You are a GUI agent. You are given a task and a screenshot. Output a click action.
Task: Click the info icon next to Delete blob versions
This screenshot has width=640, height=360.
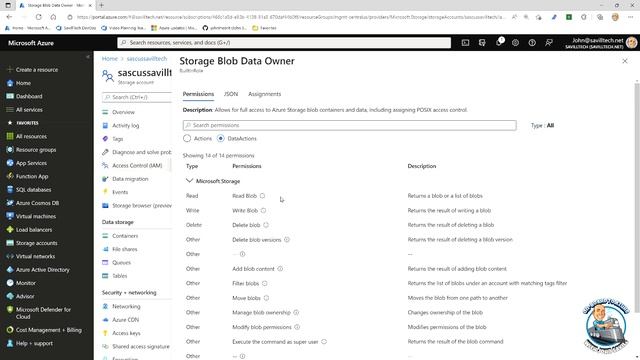[x=287, y=240]
